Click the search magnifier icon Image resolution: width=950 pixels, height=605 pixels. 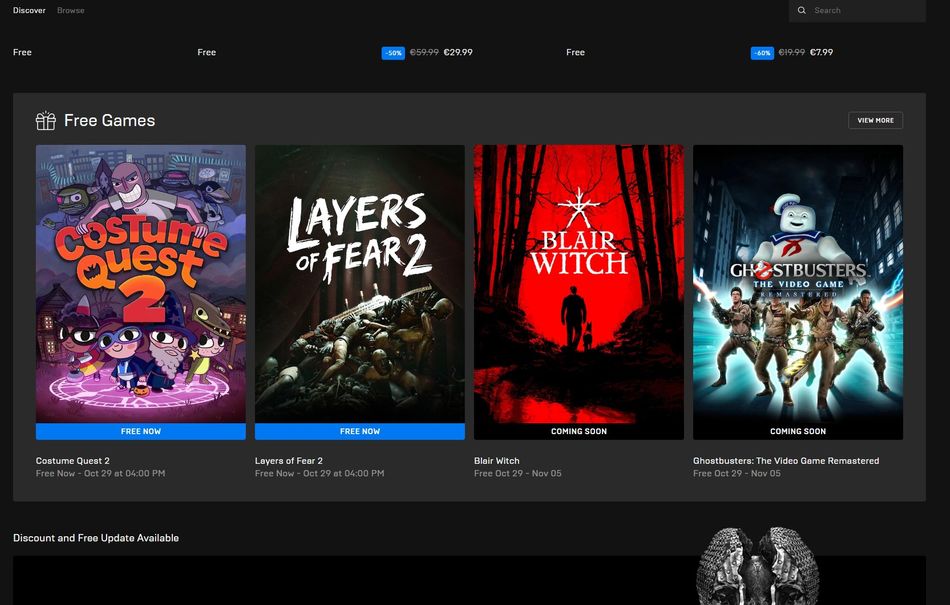[x=802, y=10]
